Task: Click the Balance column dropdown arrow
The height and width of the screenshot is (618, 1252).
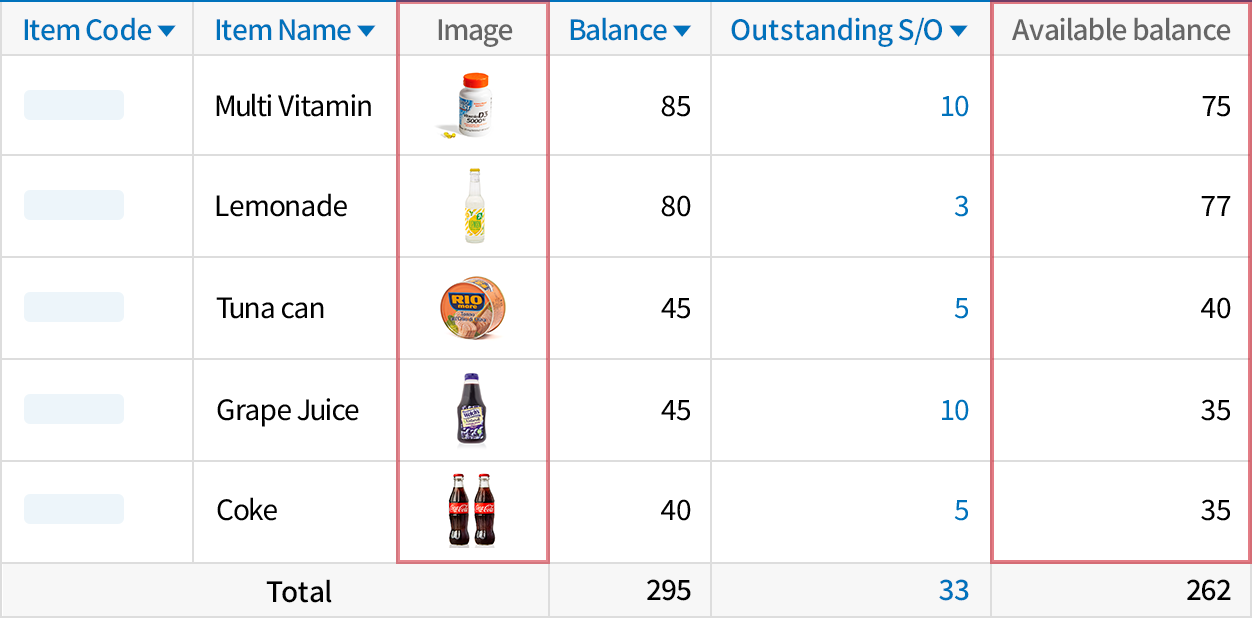Action: 682,32
